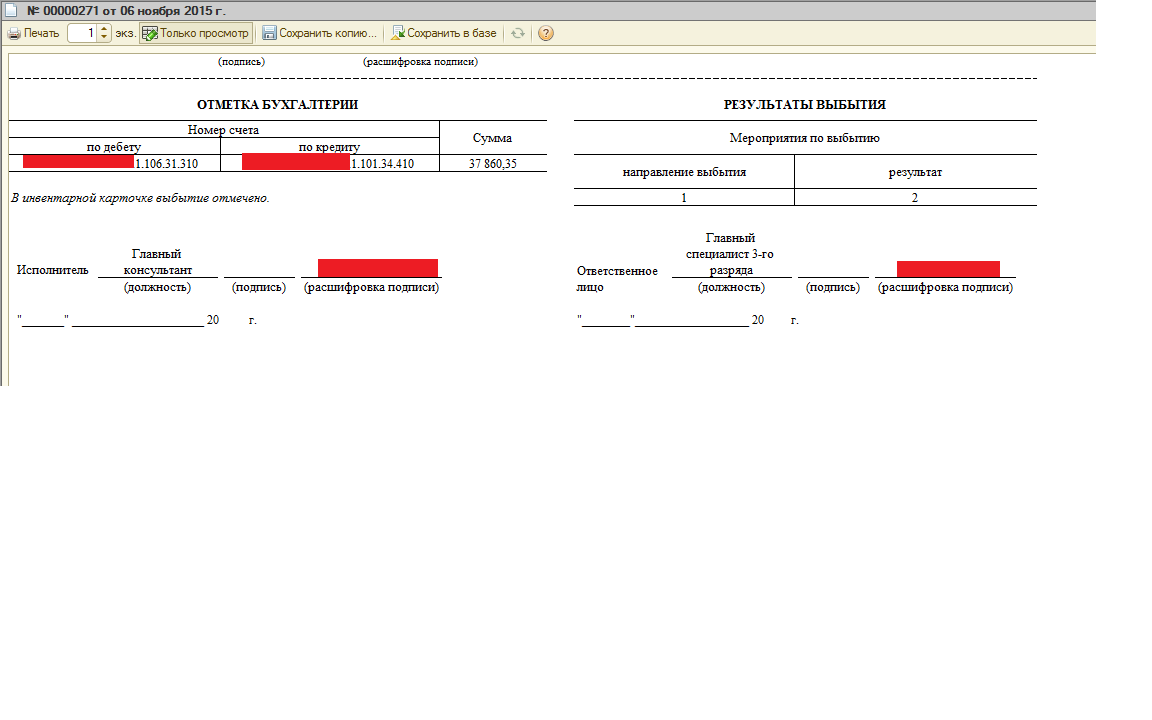Viewport: 1152px width, 720px height.
Task: Select the Ответственное лицо label
Action: pos(616,278)
